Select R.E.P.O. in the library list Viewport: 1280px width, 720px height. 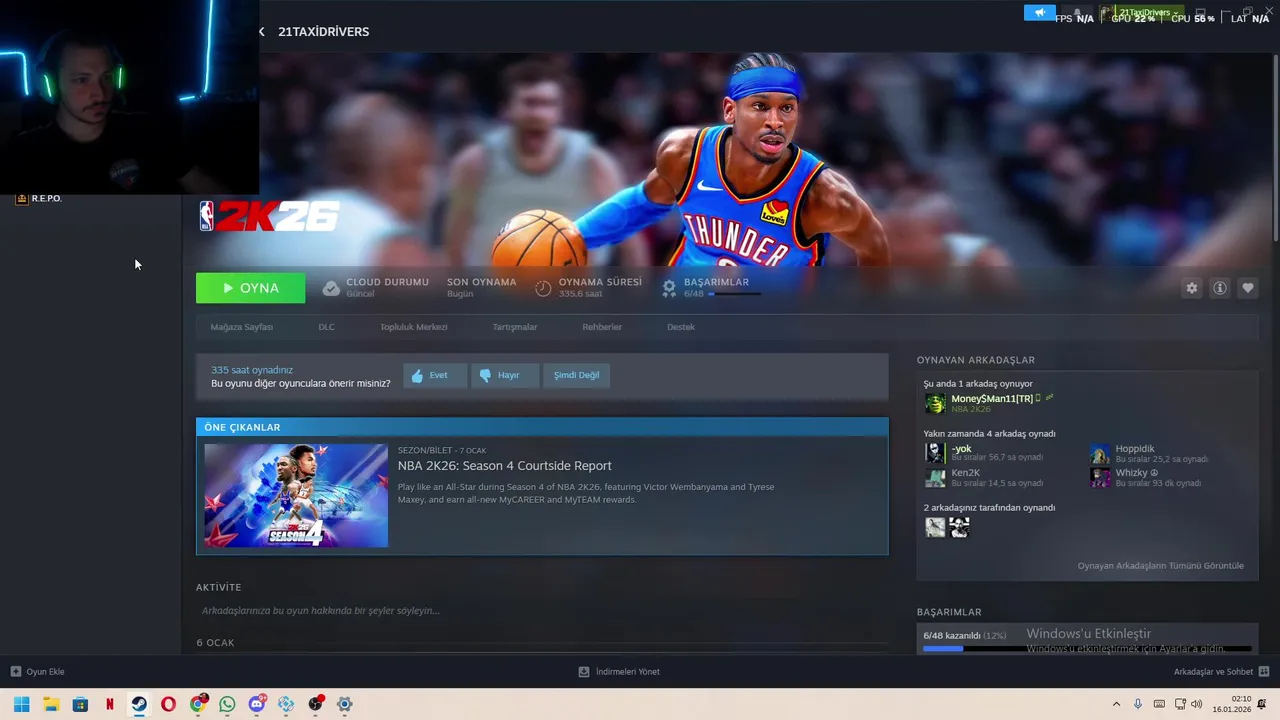(x=38, y=198)
